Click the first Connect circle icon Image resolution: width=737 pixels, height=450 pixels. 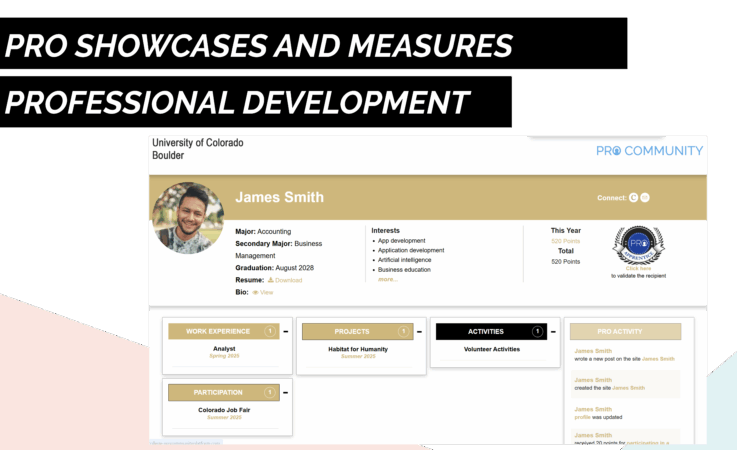point(633,198)
